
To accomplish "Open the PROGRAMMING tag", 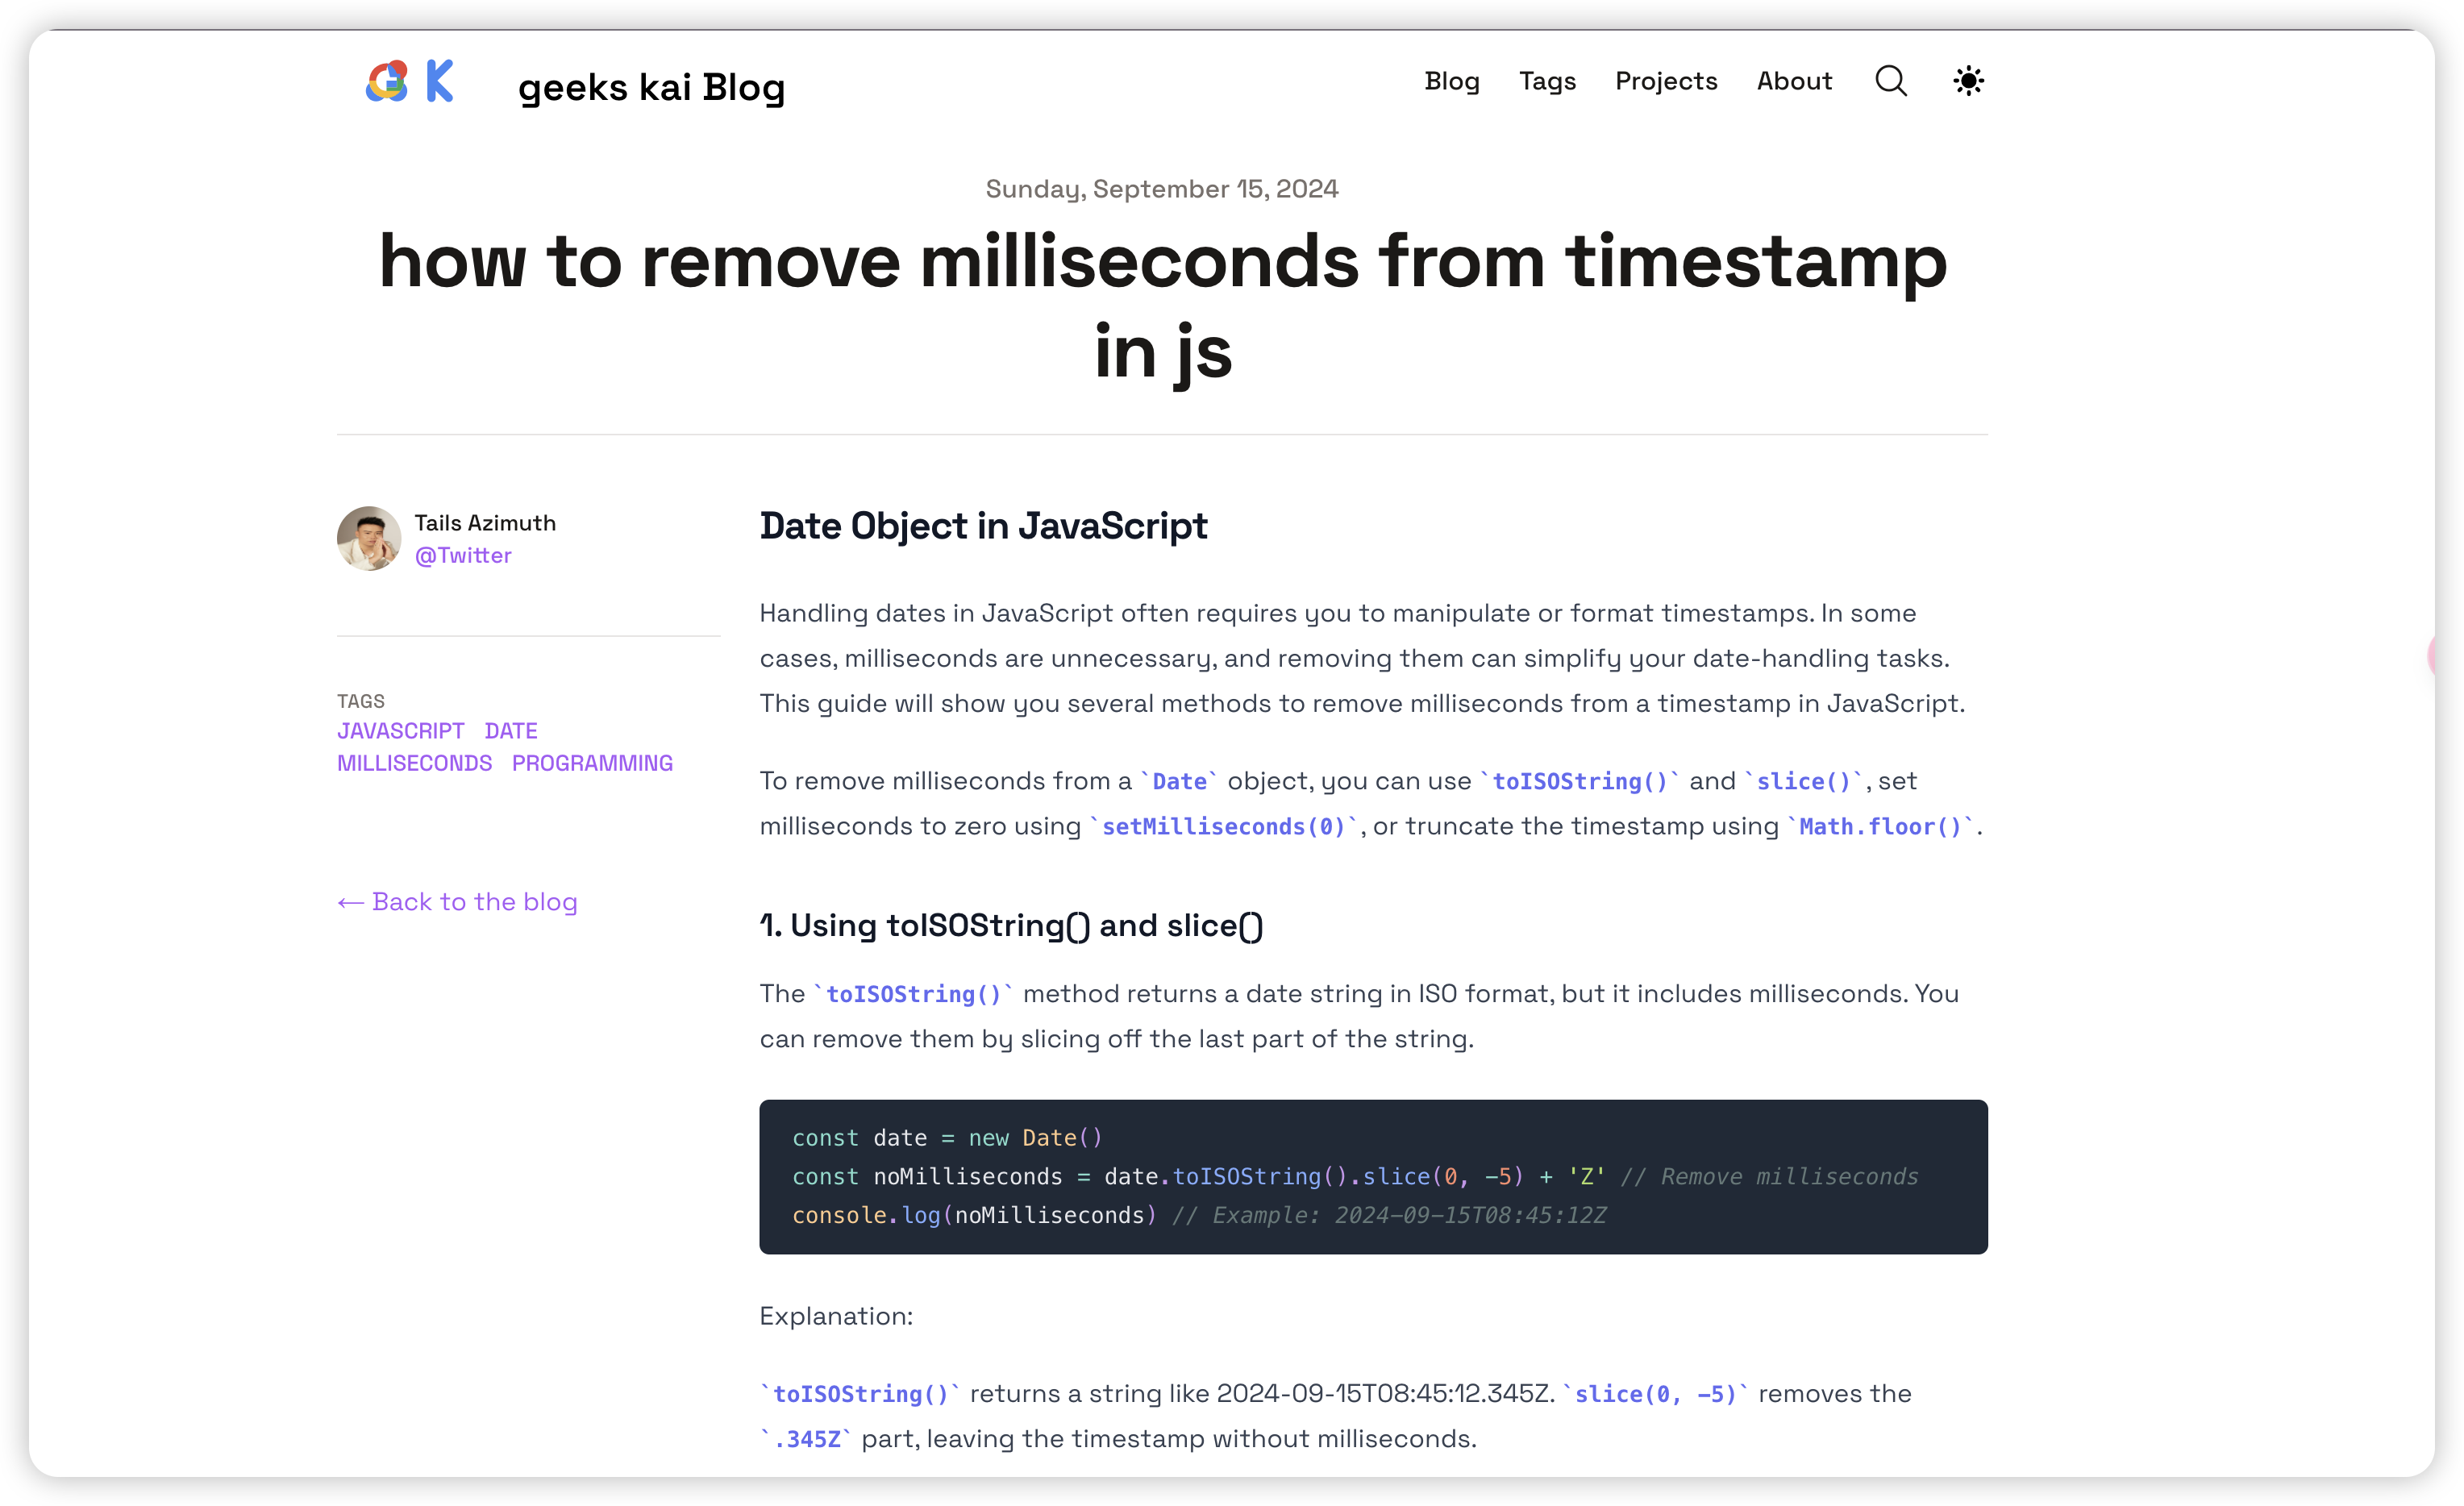I will (592, 763).
